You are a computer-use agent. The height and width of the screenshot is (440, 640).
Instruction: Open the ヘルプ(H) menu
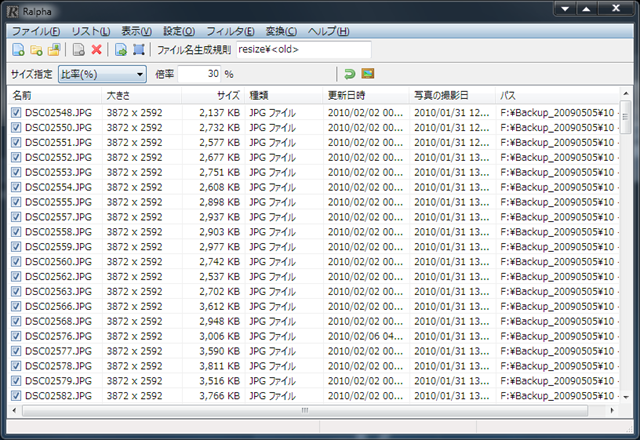click(328, 31)
